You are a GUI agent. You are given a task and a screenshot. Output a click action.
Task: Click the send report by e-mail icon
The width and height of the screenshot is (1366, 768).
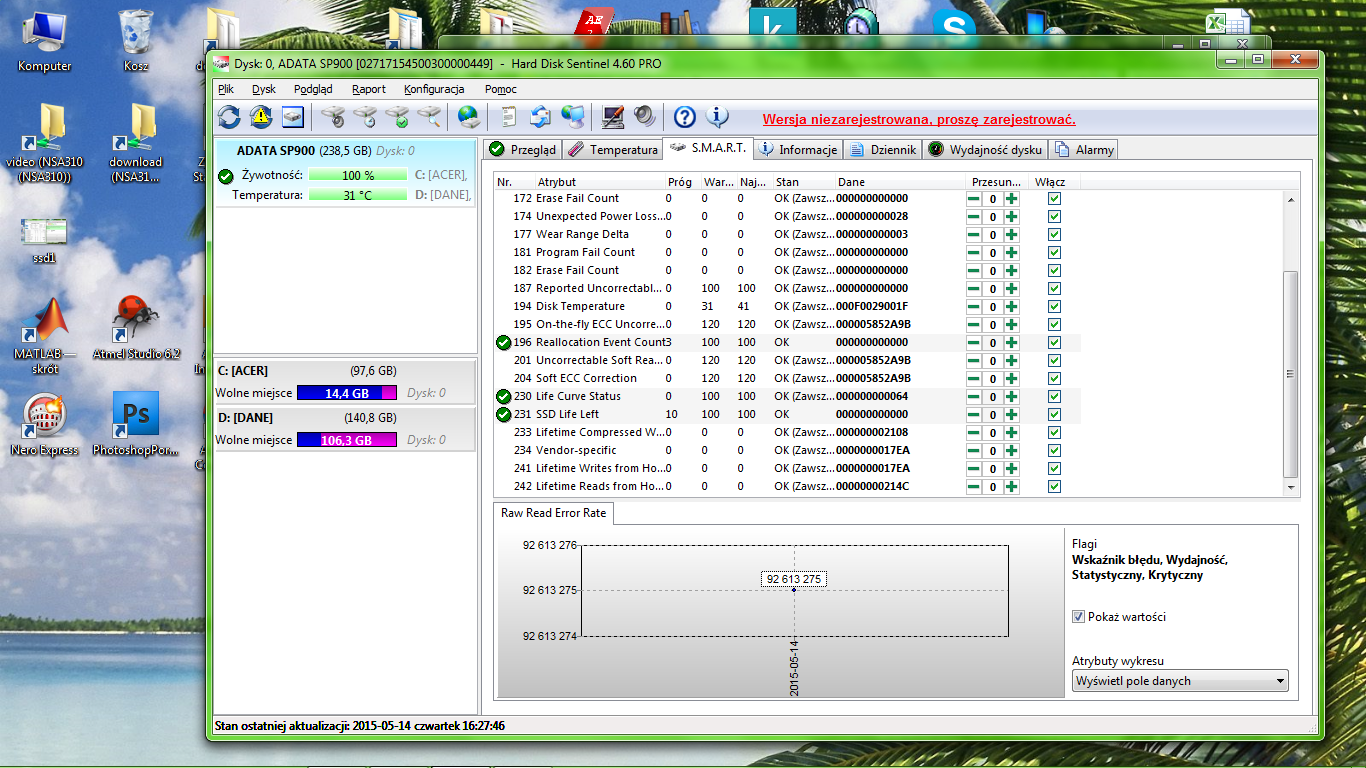[540, 117]
